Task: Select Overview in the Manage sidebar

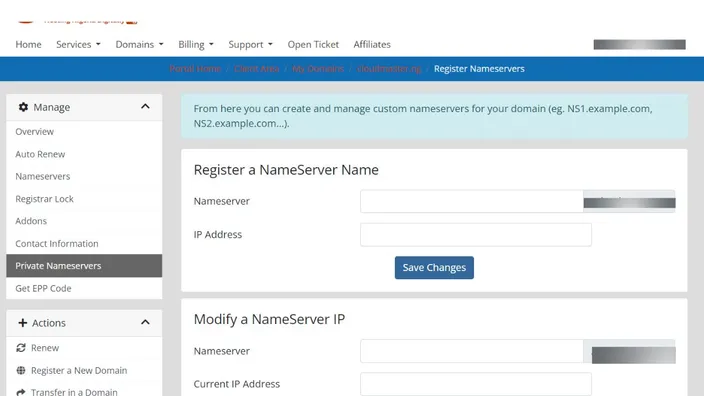Action: [x=84, y=132]
